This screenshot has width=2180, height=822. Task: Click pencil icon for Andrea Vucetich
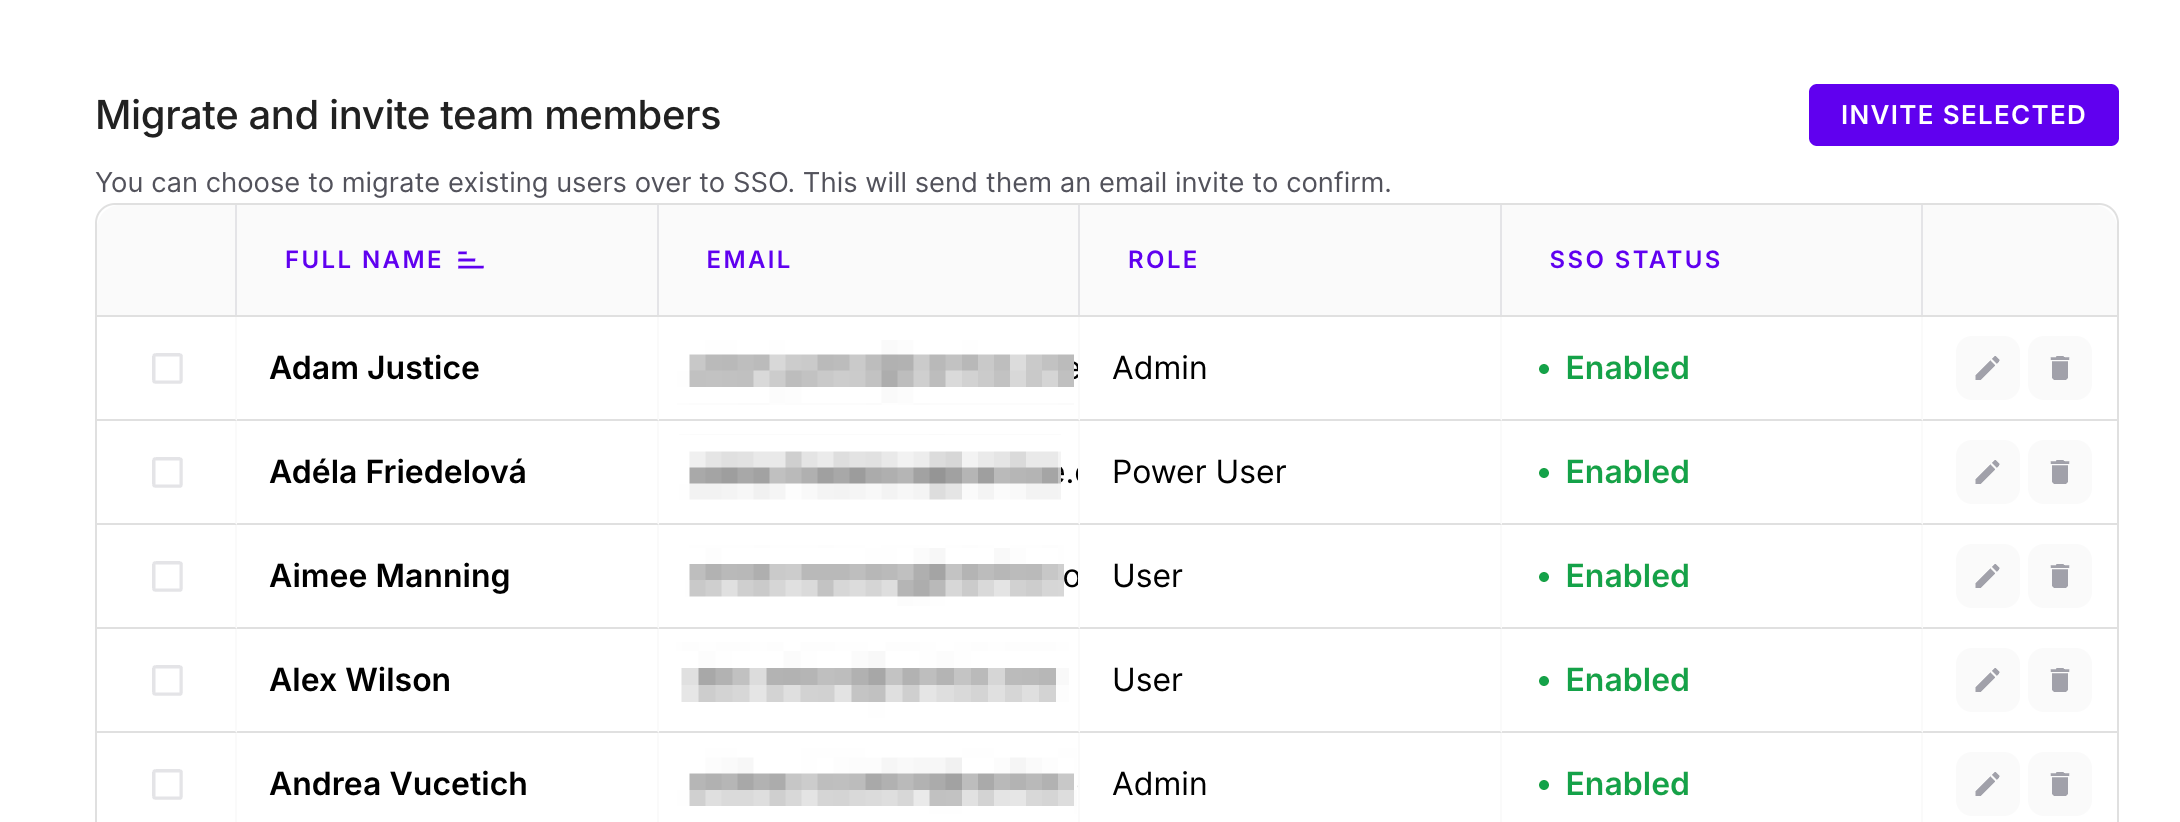coord(1987,784)
